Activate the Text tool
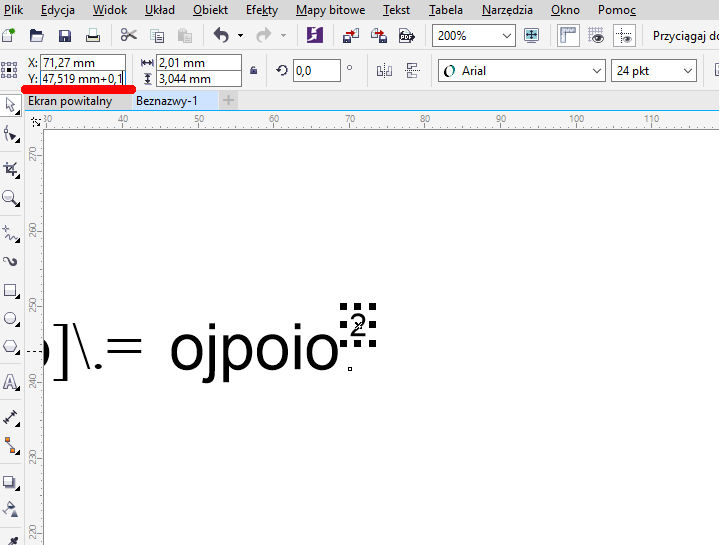Screen dimensions: 719x545 point(10,382)
